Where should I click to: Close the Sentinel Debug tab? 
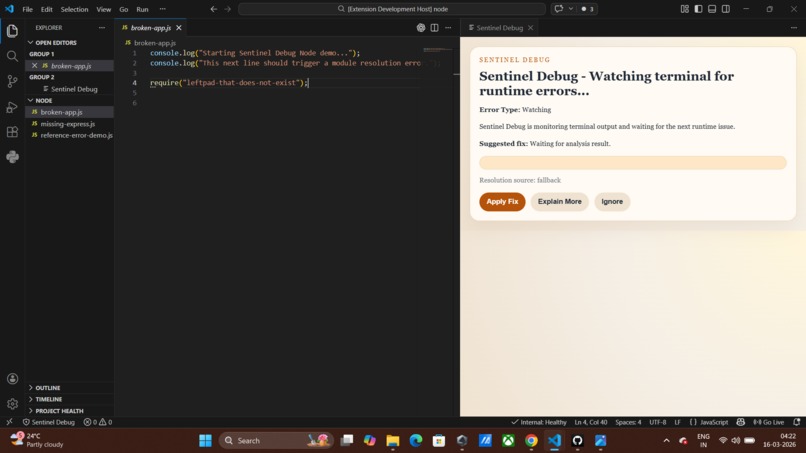(530, 28)
